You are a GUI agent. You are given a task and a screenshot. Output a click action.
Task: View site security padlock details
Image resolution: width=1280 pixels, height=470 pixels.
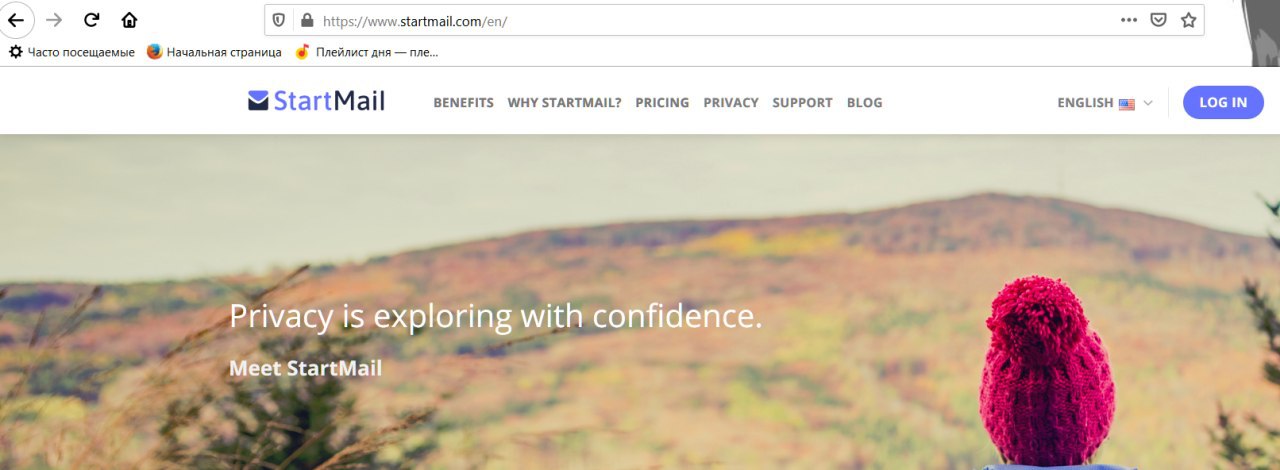[306, 20]
